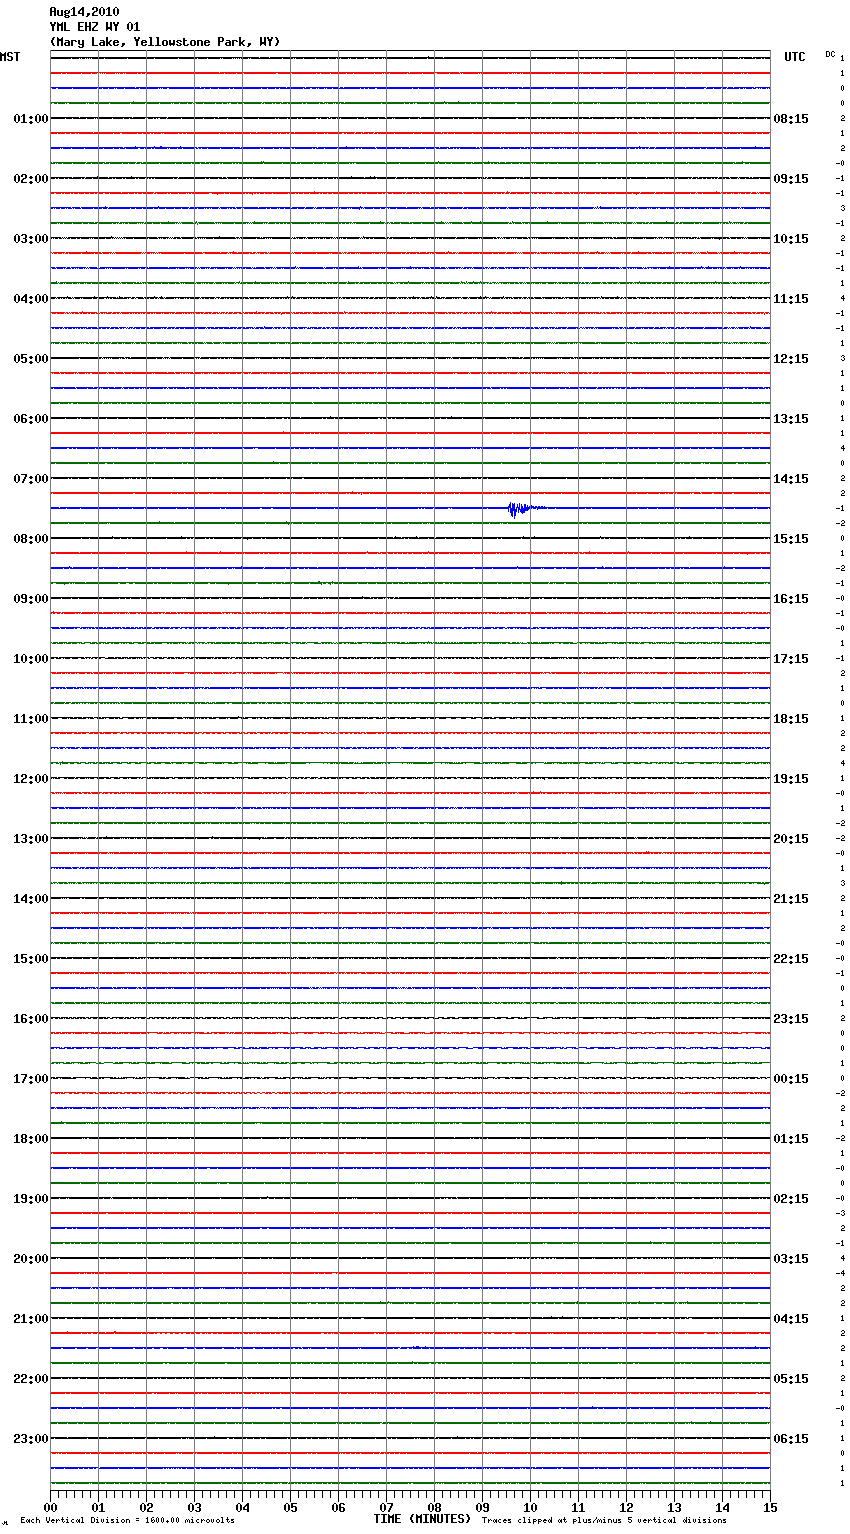Click the 09:15 UTC time label

pyautogui.click(x=791, y=179)
